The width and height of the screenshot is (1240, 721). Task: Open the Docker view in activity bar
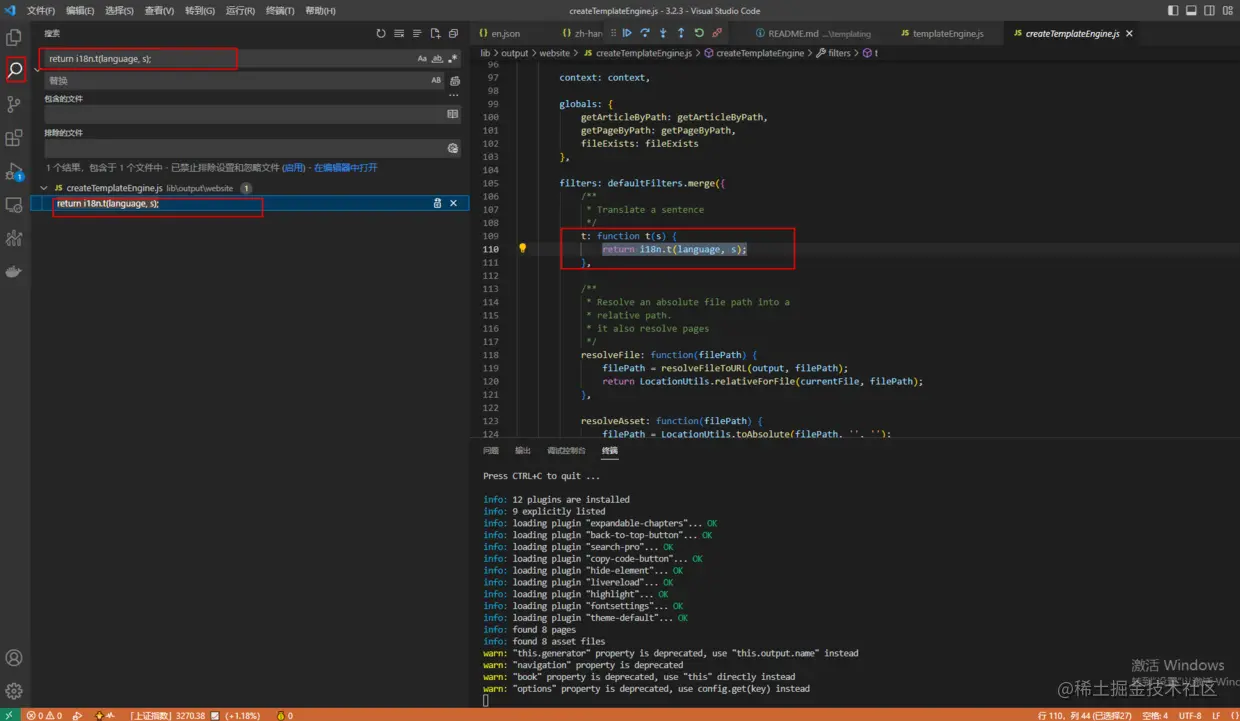(14, 271)
